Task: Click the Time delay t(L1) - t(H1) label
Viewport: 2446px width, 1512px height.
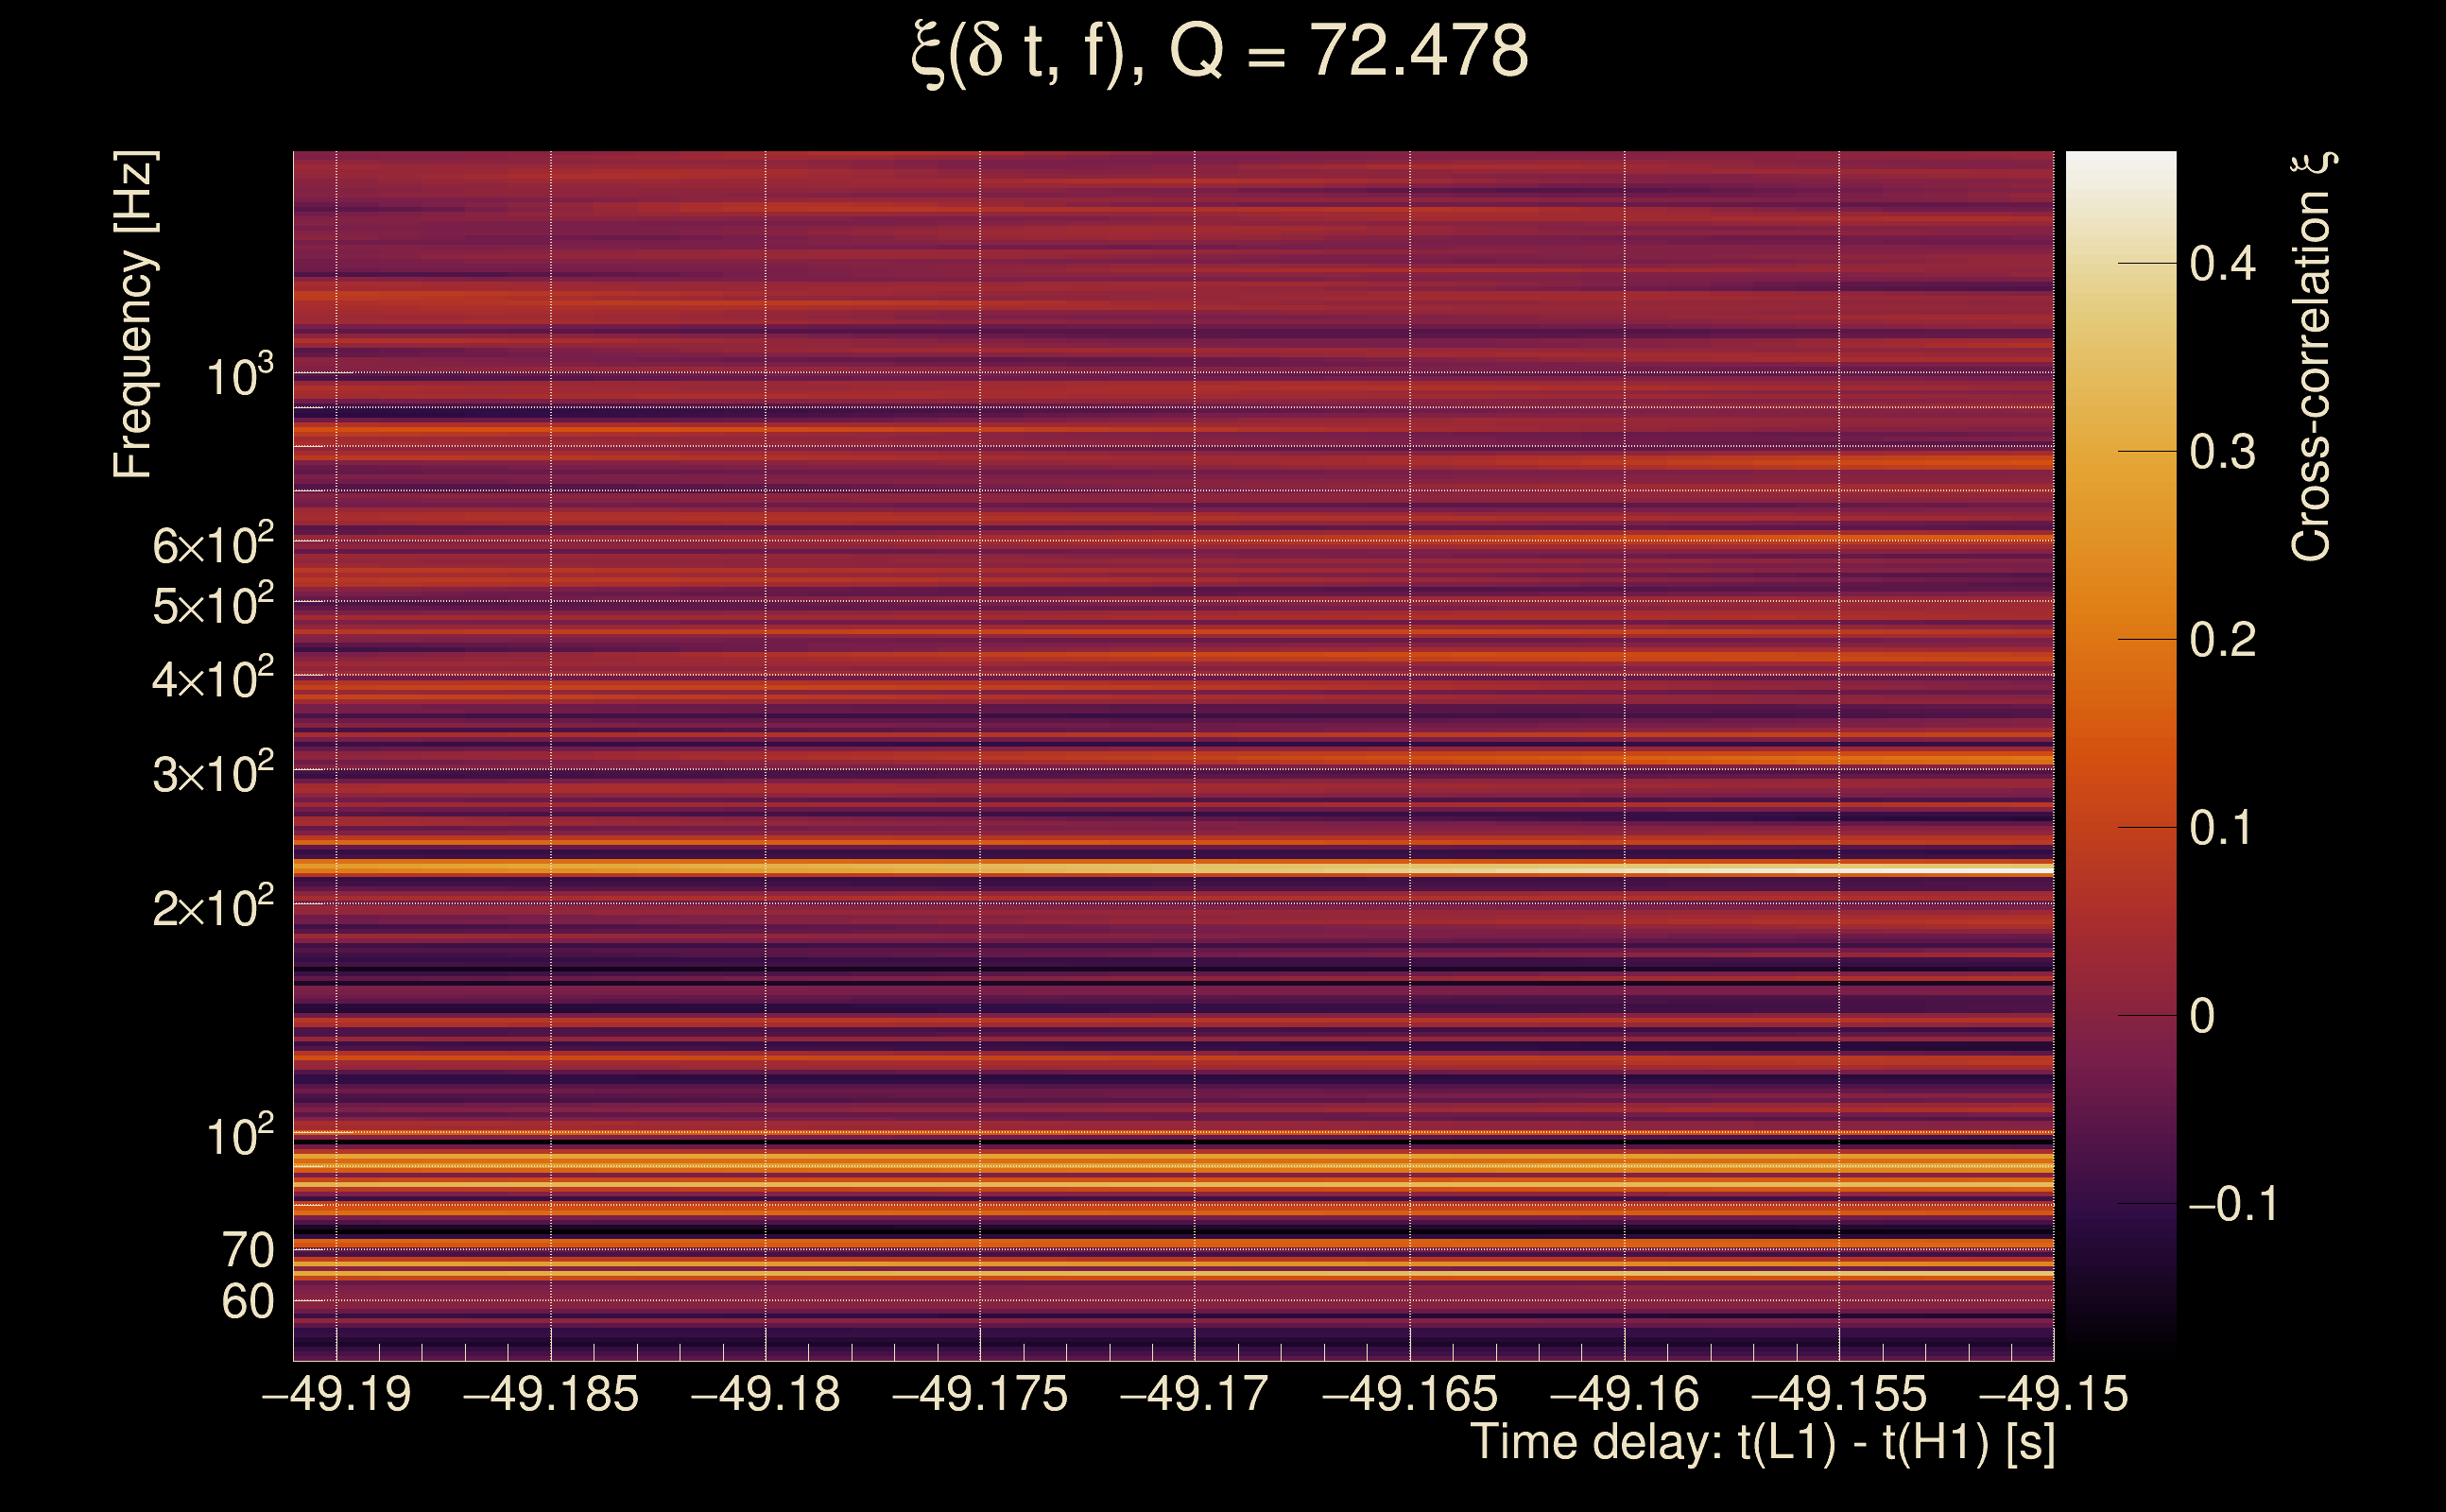Action: click(1762, 1443)
